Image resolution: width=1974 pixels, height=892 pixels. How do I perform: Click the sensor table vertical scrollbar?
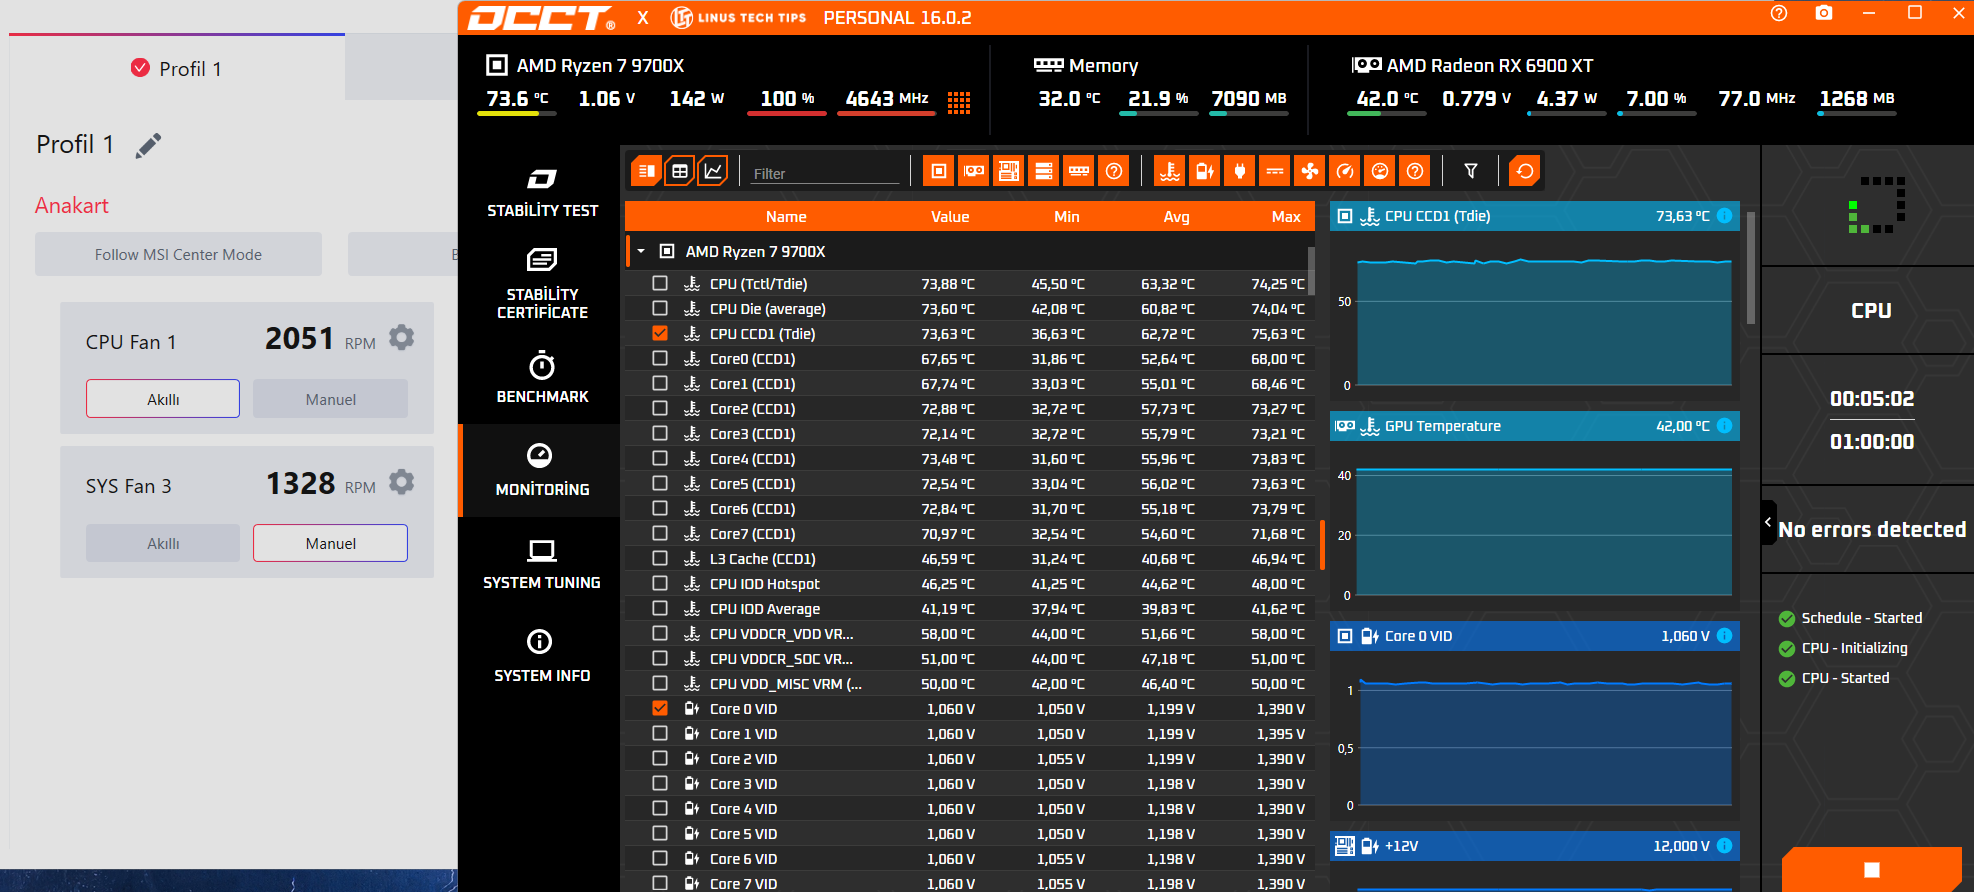click(x=1310, y=270)
